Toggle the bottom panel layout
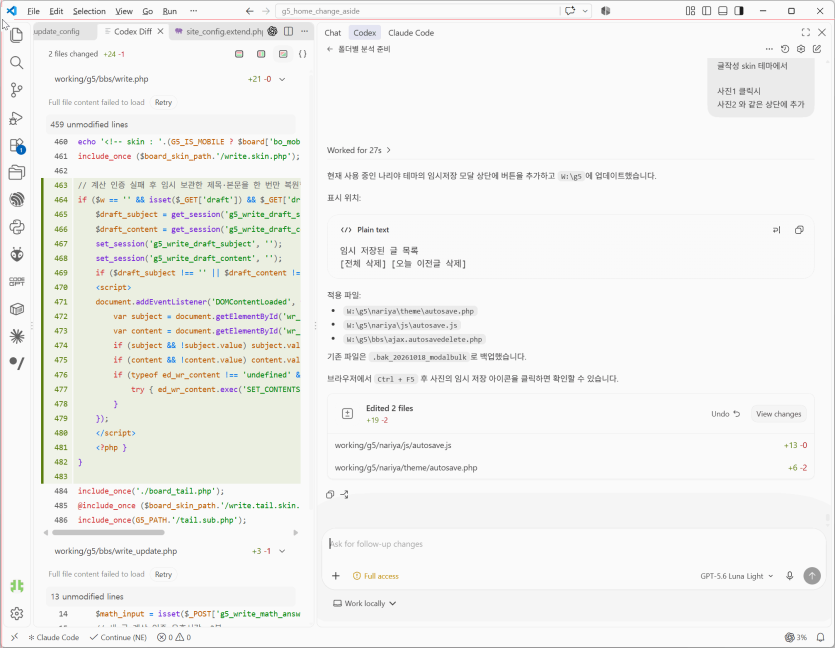This screenshot has width=835, height=648. (x=723, y=11)
